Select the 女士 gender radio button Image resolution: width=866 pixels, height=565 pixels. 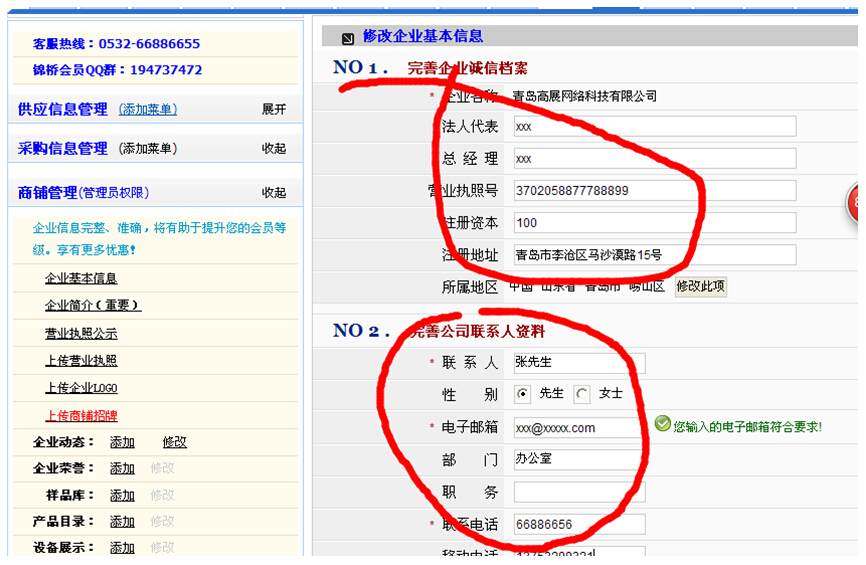point(583,394)
